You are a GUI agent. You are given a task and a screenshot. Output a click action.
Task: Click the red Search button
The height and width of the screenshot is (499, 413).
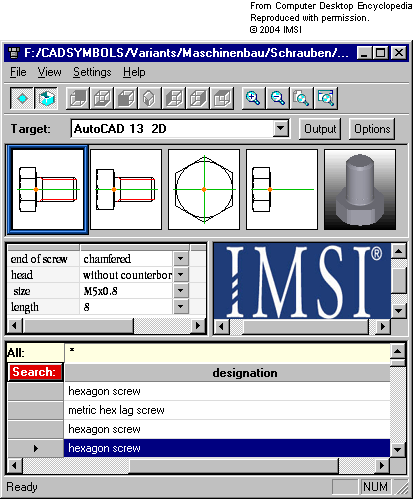[35, 372]
